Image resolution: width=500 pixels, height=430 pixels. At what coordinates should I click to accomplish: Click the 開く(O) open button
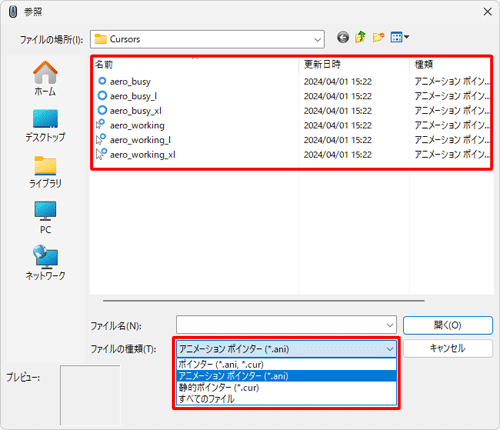pyautogui.click(x=448, y=325)
